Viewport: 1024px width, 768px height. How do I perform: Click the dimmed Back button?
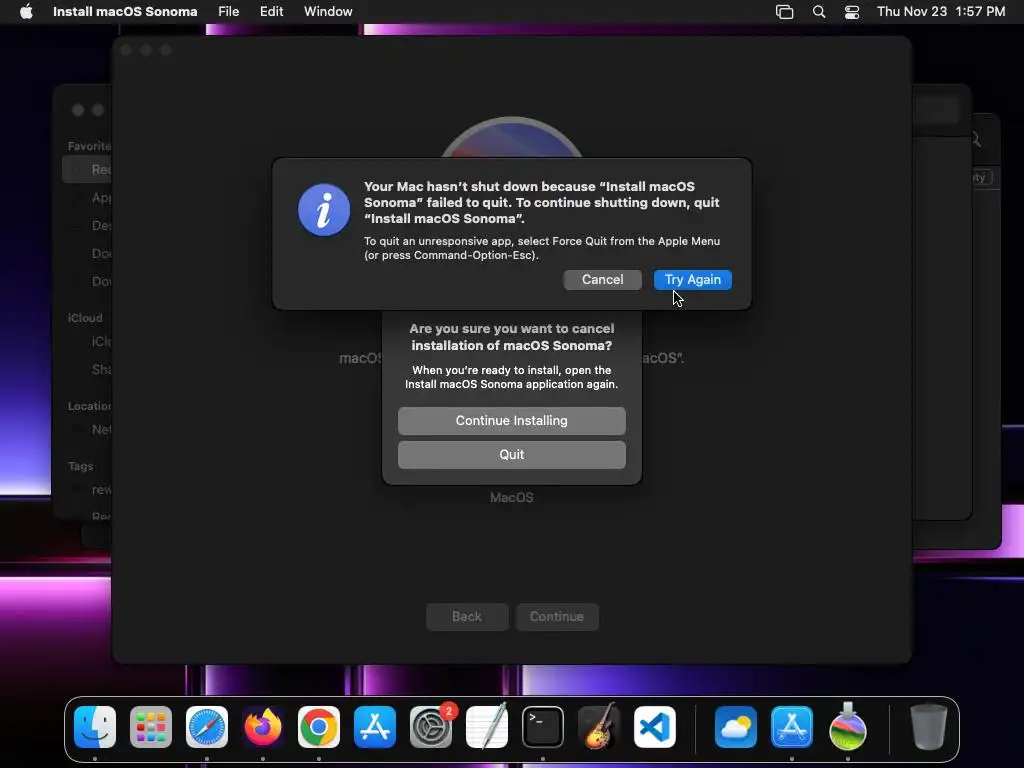click(467, 616)
